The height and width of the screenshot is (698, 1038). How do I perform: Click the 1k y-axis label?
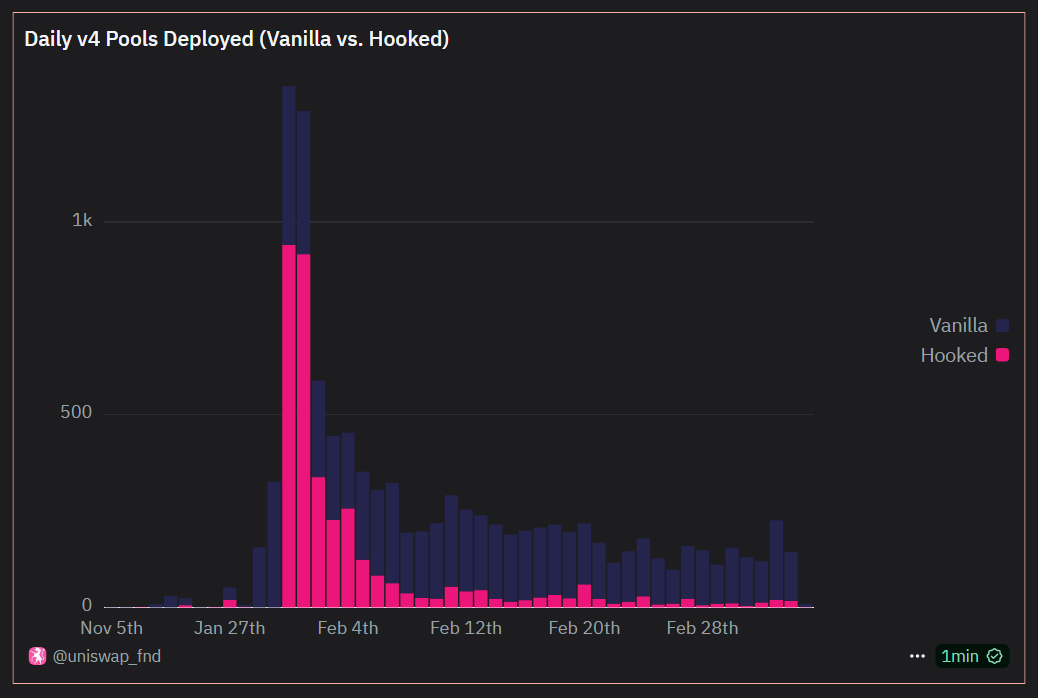pyautogui.click(x=82, y=220)
